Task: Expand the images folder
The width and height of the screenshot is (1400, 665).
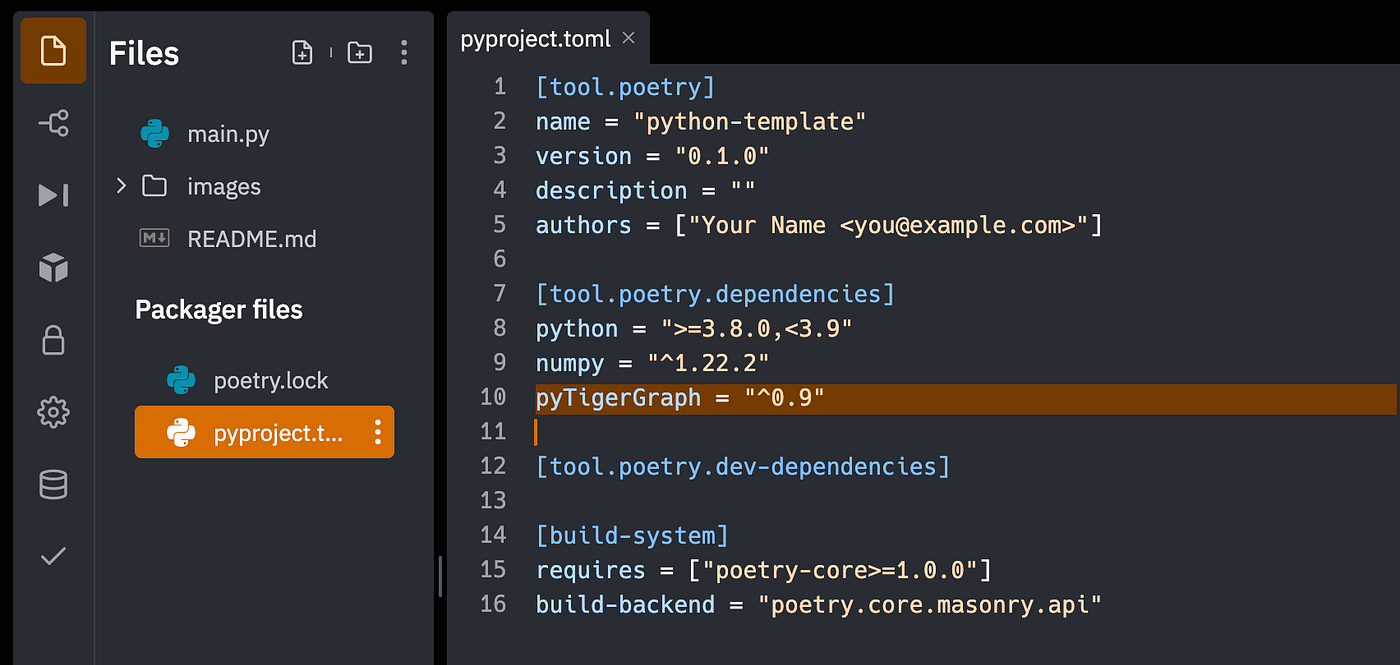Action: pyautogui.click(x=120, y=185)
